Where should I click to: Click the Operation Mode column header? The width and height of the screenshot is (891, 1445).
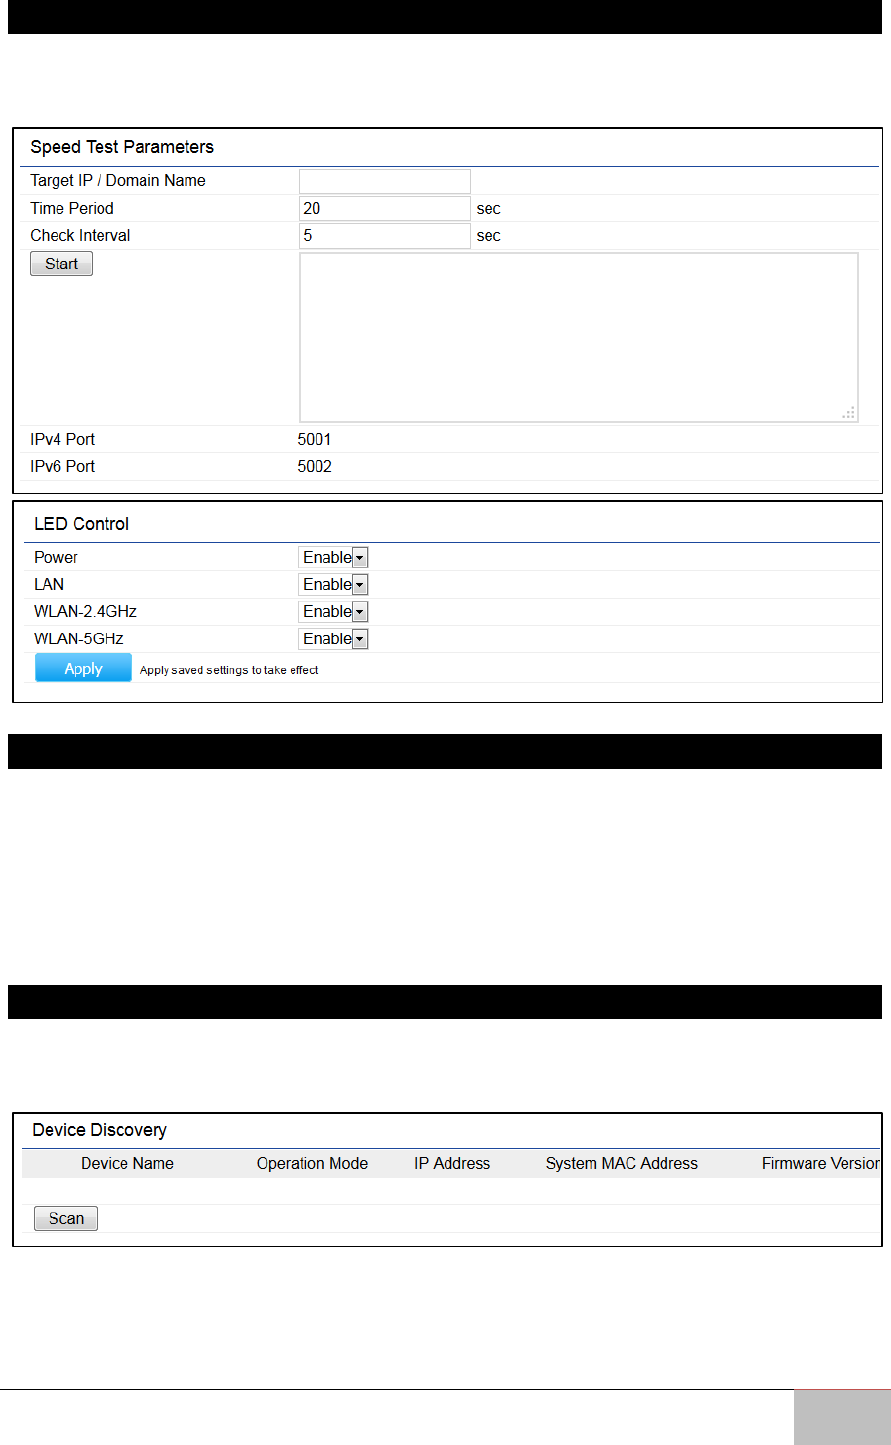click(x=312, y=1163)
